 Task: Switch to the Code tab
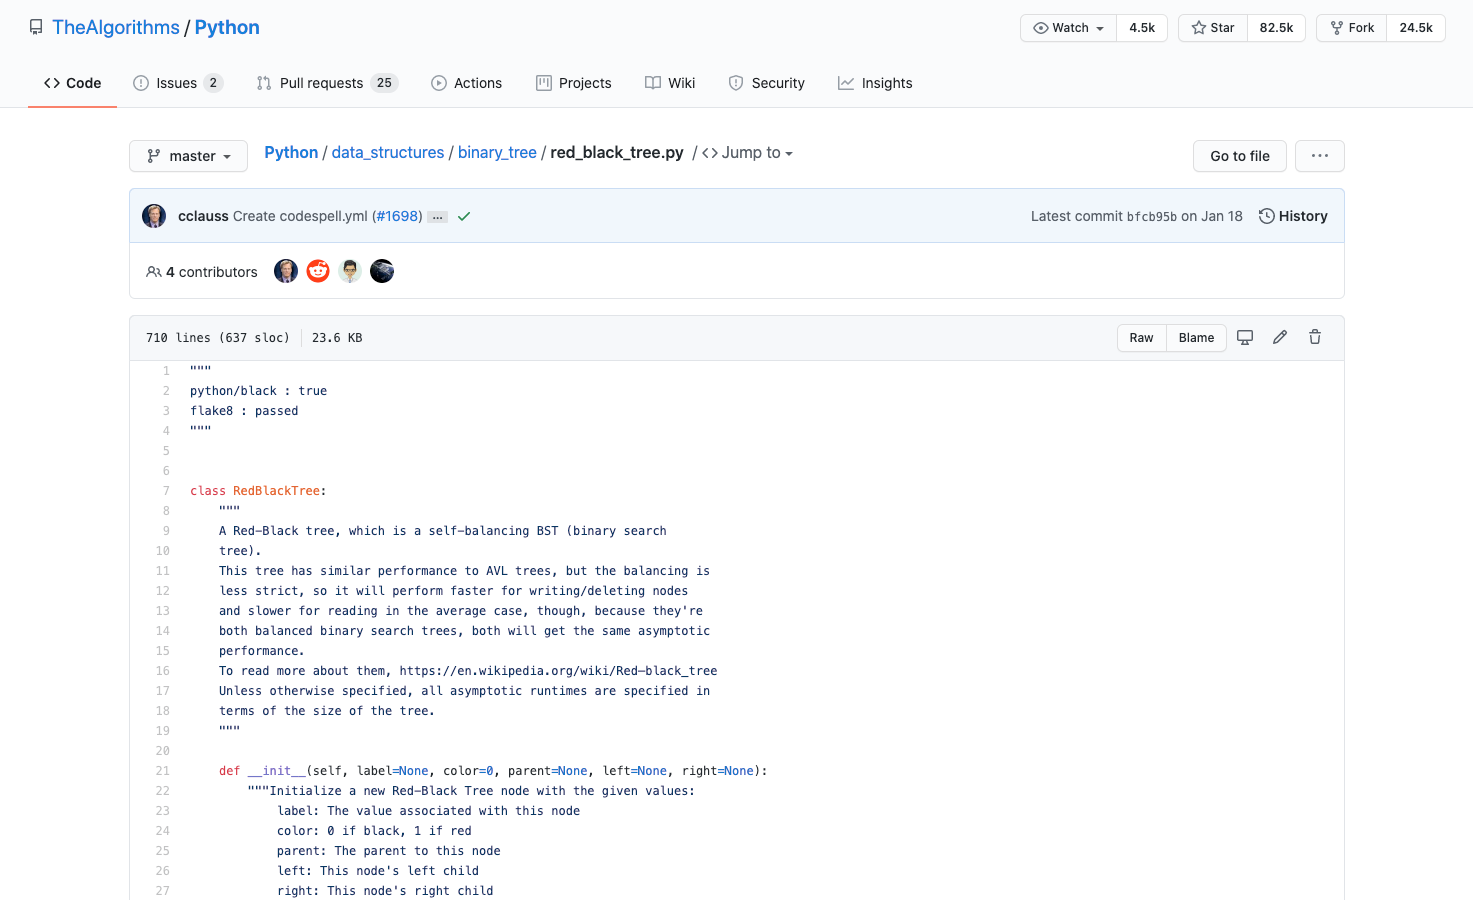(72, 83)
